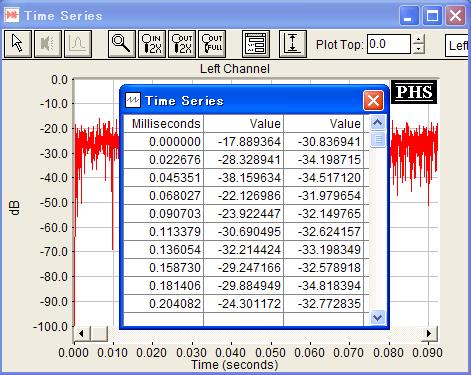Open the Left channel dropdown

click(458, 45)
